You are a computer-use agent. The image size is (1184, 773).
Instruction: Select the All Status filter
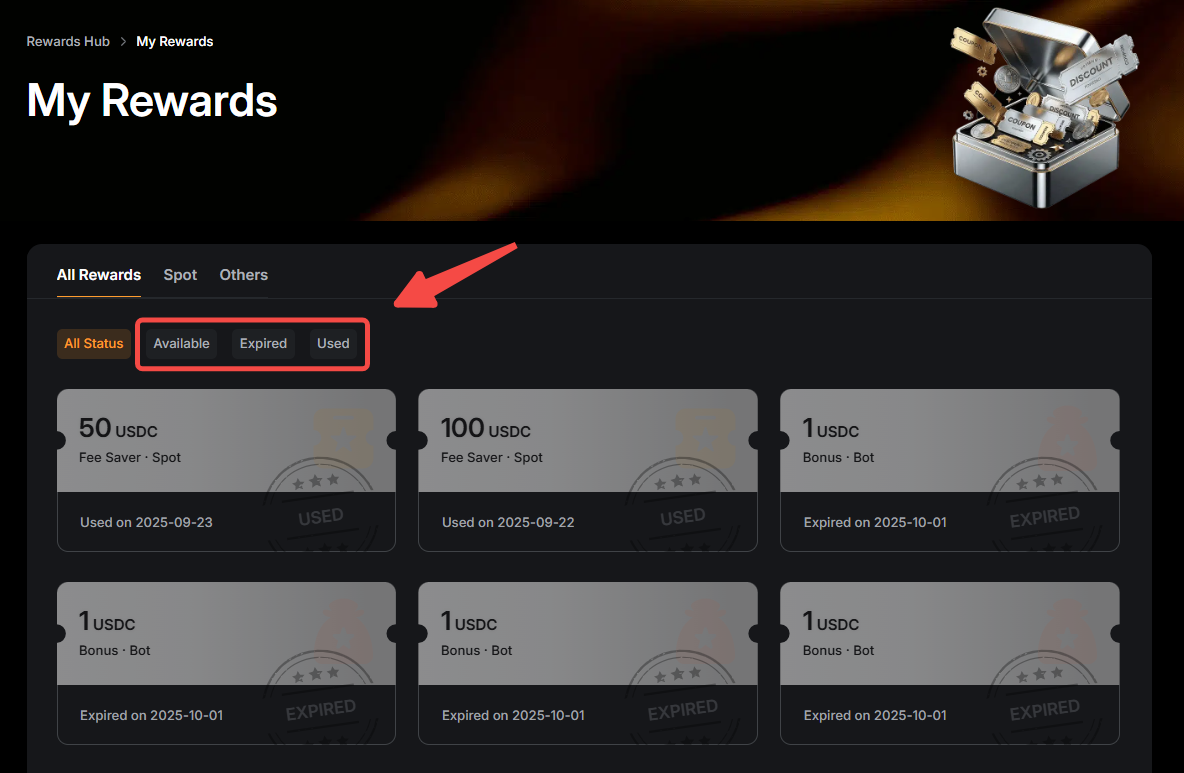pos(94,343)
